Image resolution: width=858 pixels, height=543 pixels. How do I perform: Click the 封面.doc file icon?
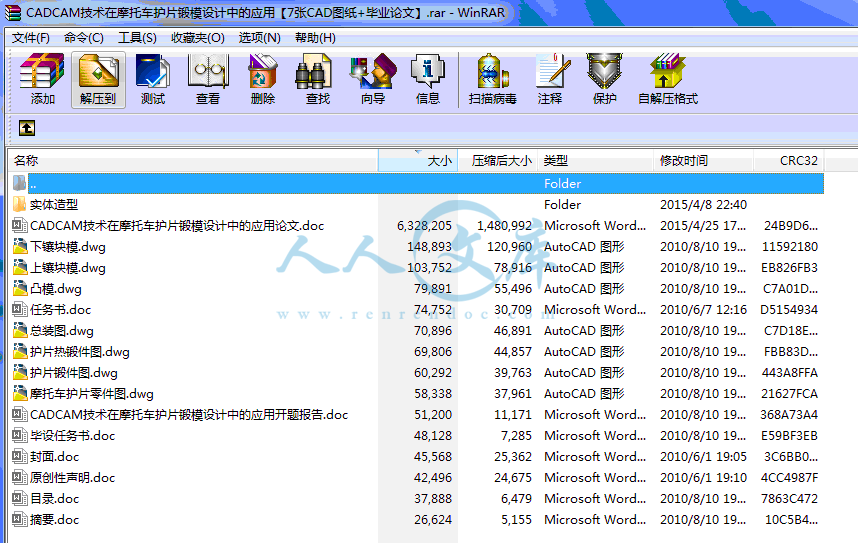point(20,456)
